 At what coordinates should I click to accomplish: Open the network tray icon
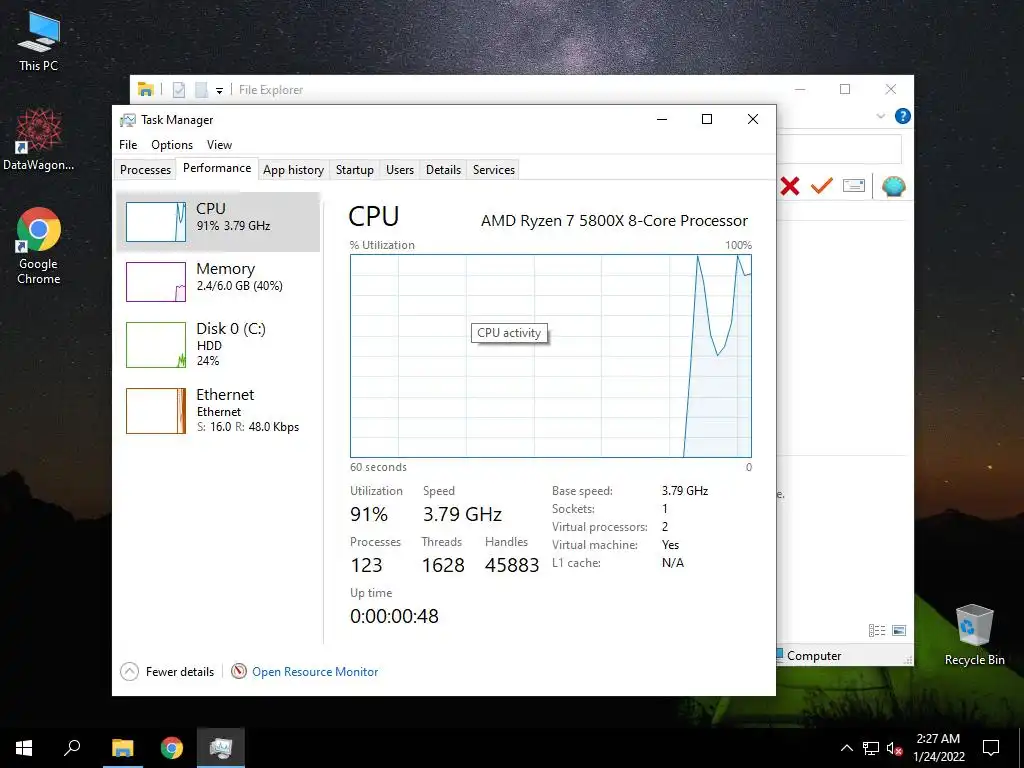(x=871, y=748)
